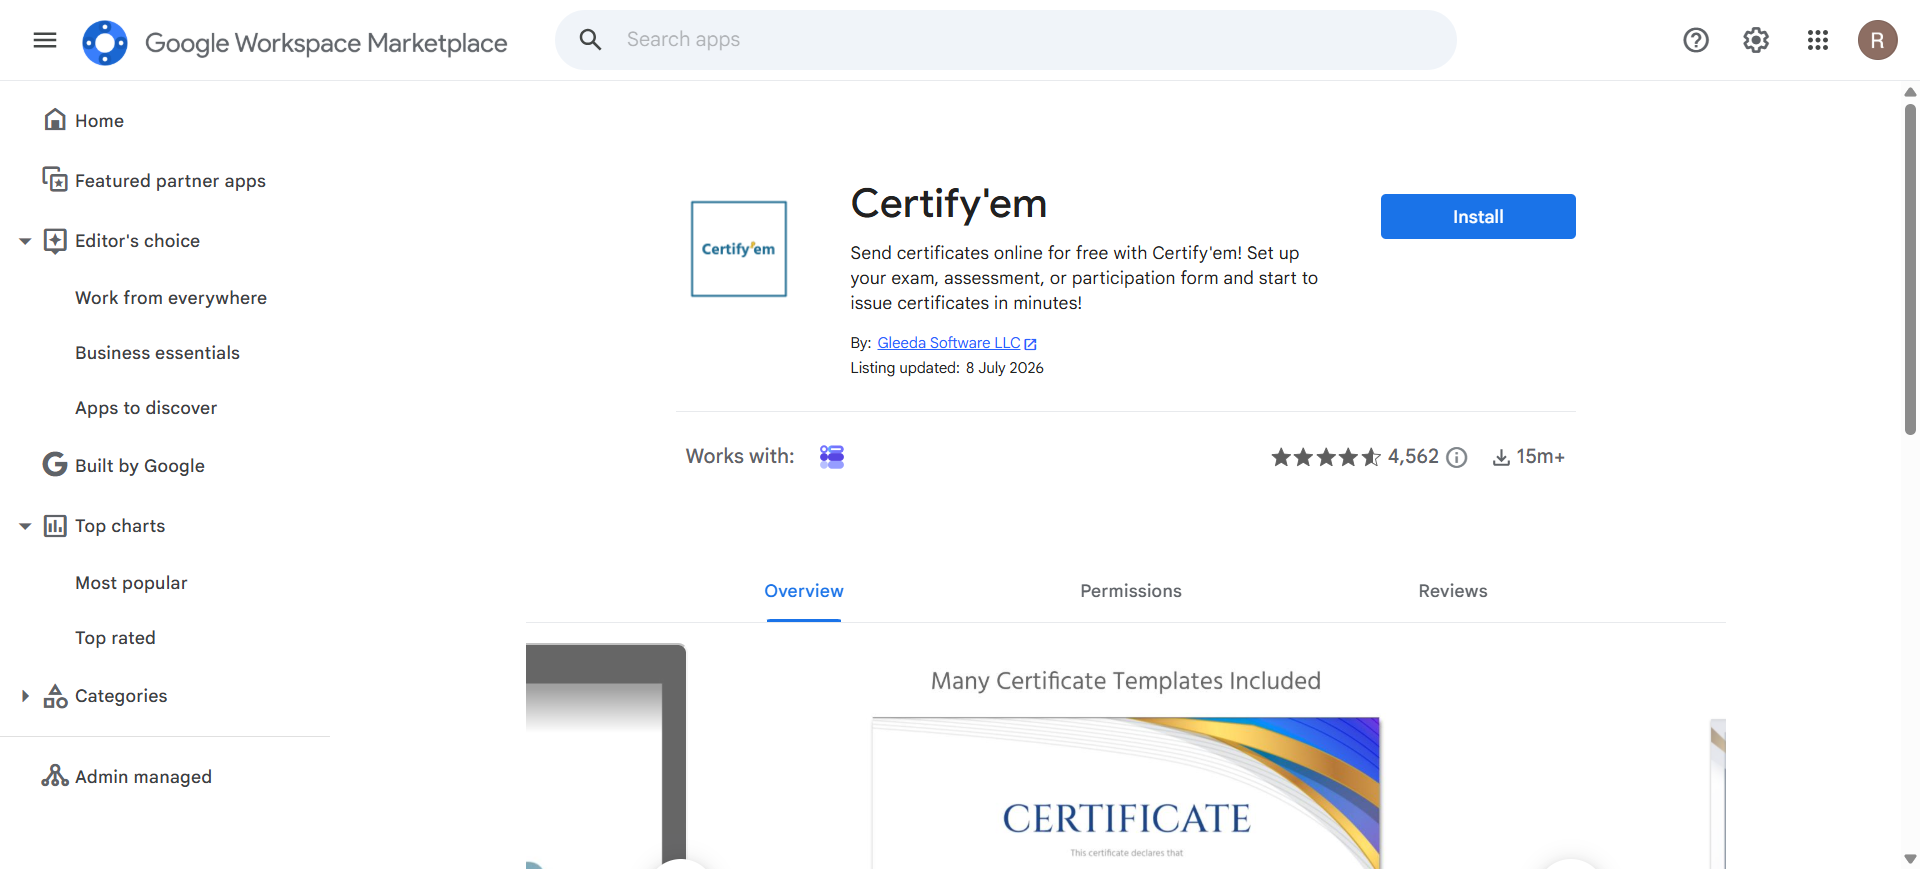Expand the Categories section
Image resolution: width=1920 pixels, height=869 pixels.
pos(25,696)
